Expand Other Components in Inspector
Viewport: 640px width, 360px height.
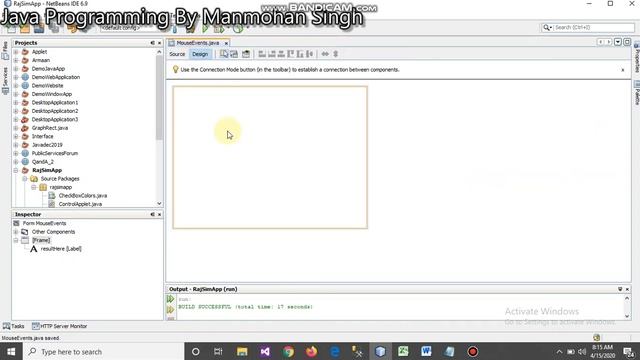point(16,232)
